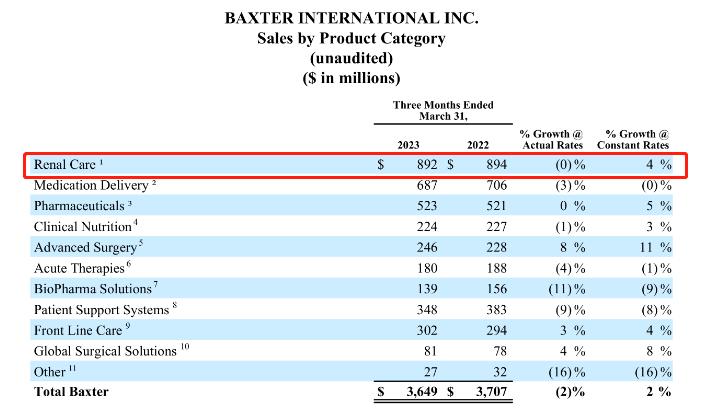Click Other 2022 value '32'
Viewport: 716px width, 416px height.
point(500,372)
